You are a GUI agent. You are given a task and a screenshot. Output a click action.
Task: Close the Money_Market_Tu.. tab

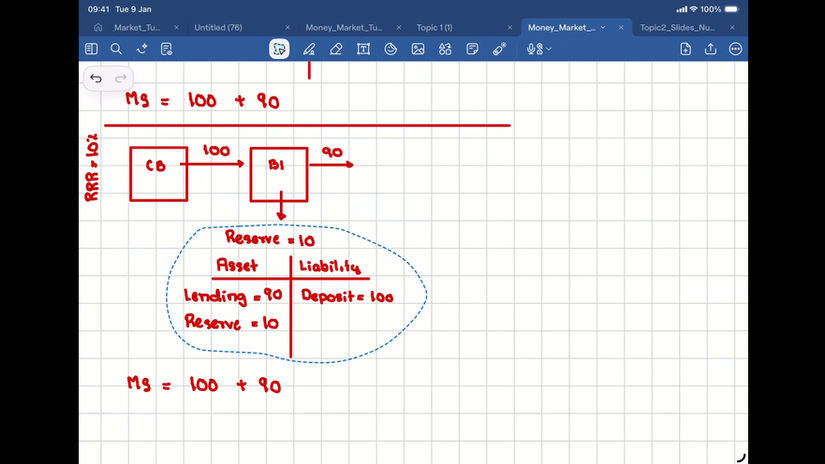[398, 27]
